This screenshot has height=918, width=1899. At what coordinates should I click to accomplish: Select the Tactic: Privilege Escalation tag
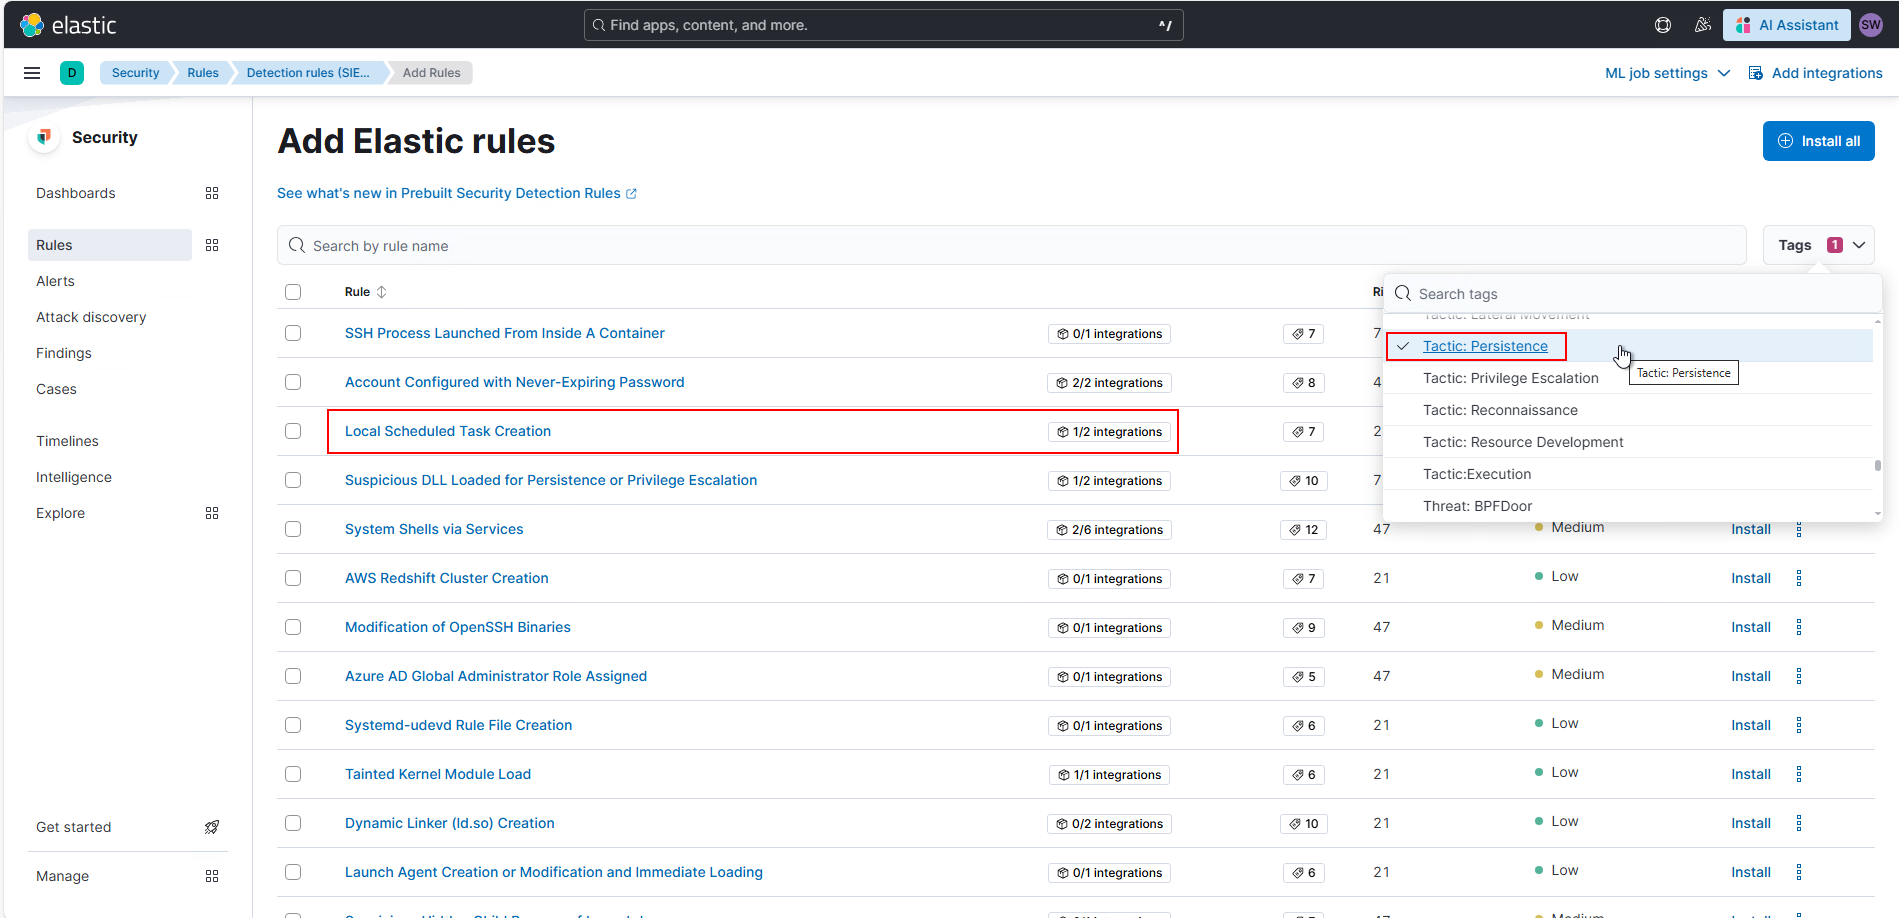[x=1628, y=378]
